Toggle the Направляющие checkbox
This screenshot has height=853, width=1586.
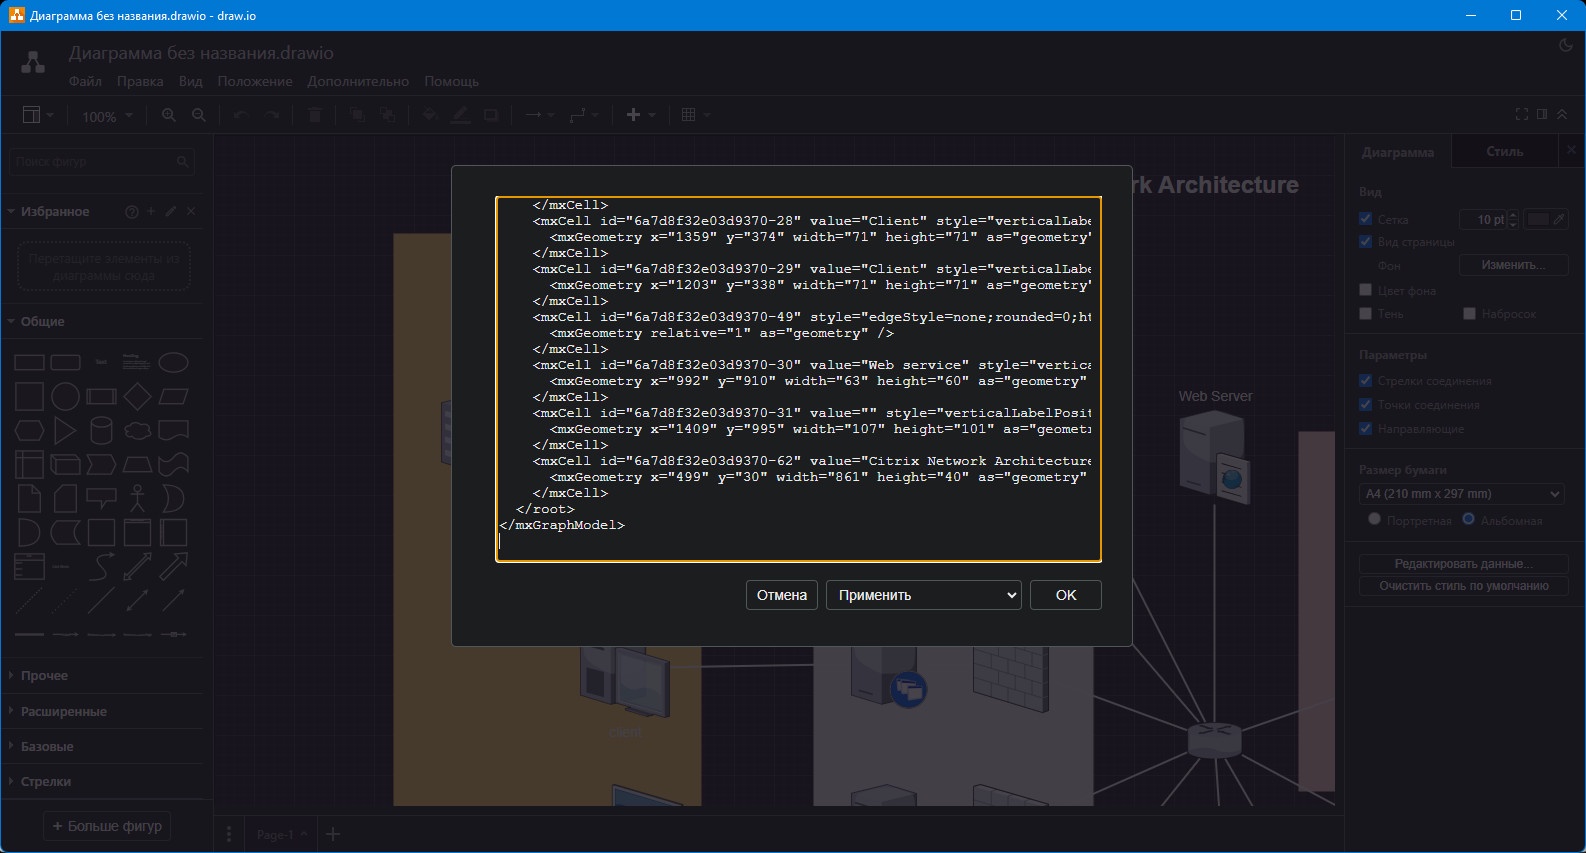pyautogui.click(x=1365, y=429)
